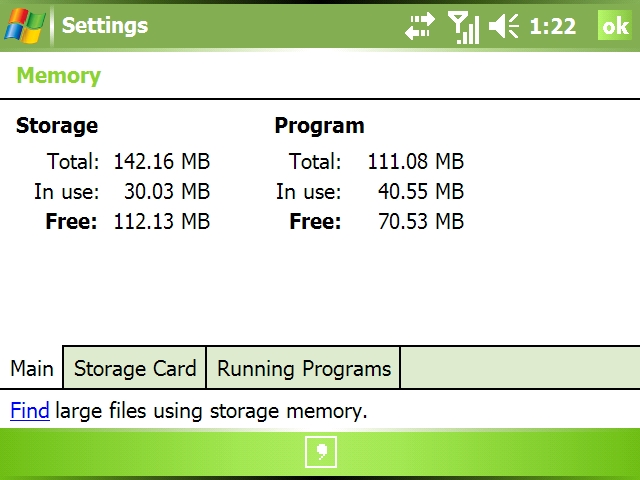Tap the Program total 111.08 MB value
This screenshot has width=640, height=480.
(416, 161)
